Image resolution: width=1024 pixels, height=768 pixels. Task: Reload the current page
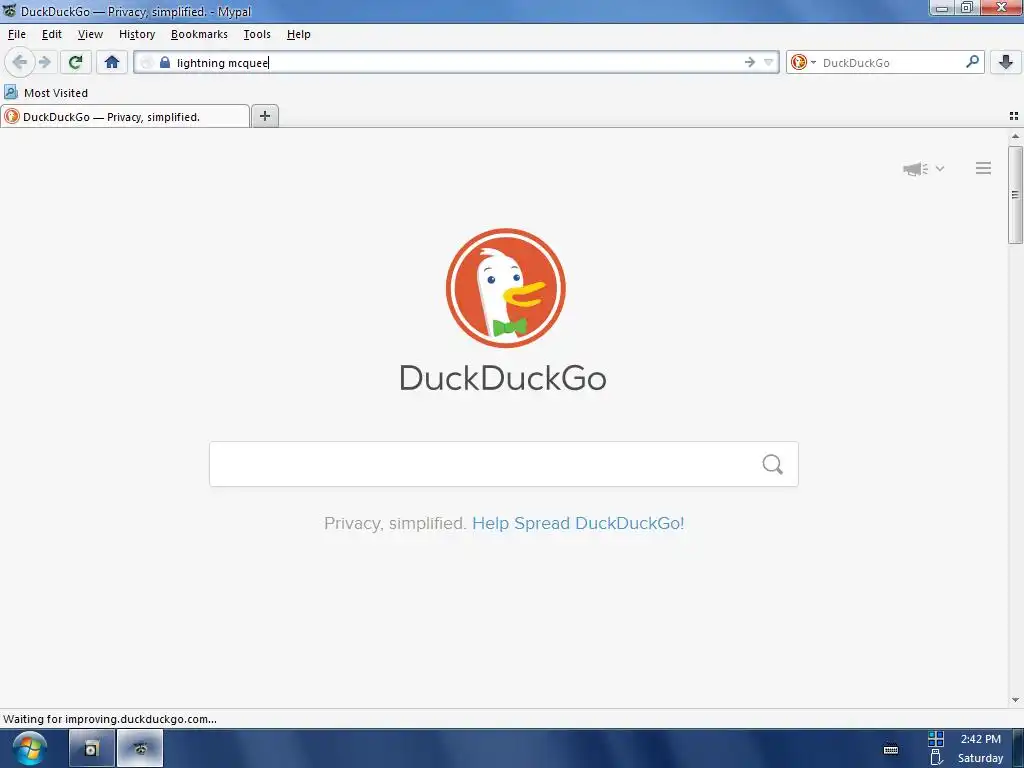[75, 62]
